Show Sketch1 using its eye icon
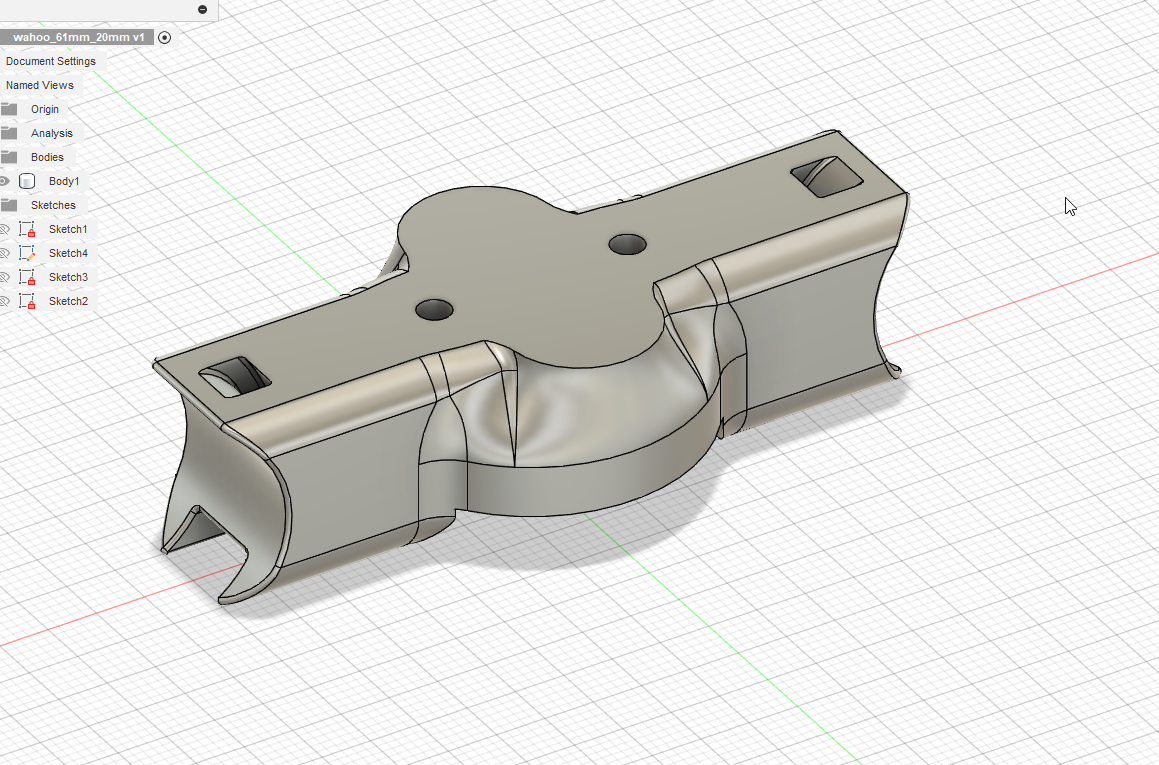This screenshot has height=765, width=1159. tap(4, 229)
